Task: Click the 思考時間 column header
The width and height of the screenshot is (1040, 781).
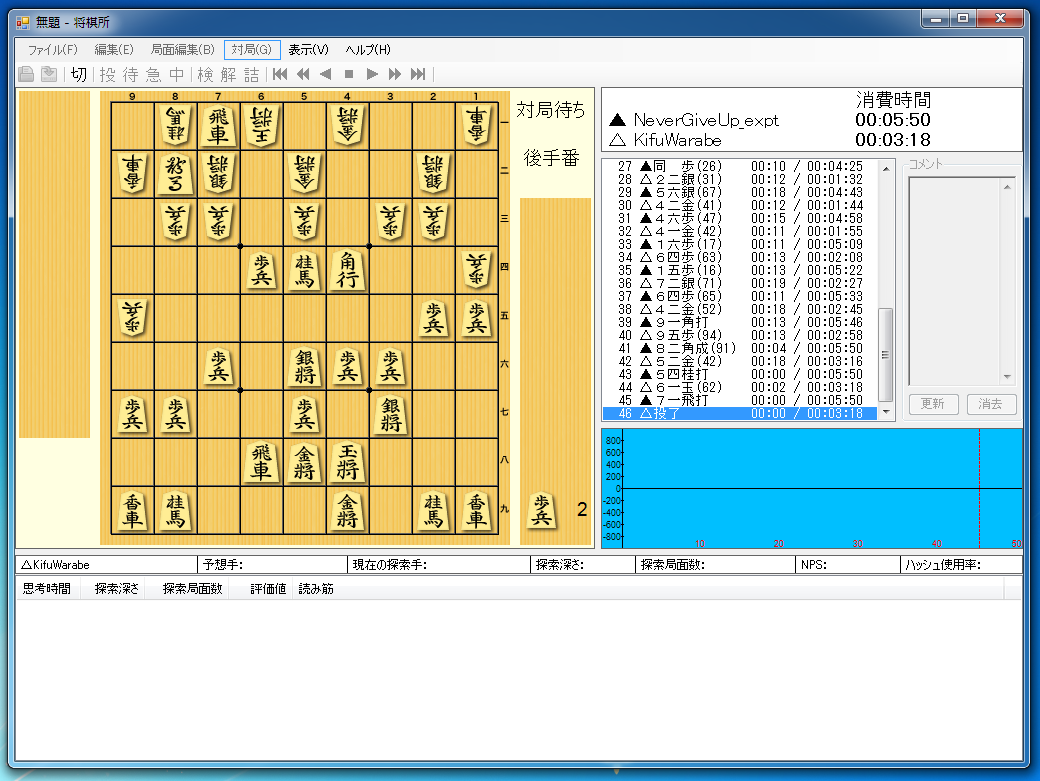Action: (46, 589)
